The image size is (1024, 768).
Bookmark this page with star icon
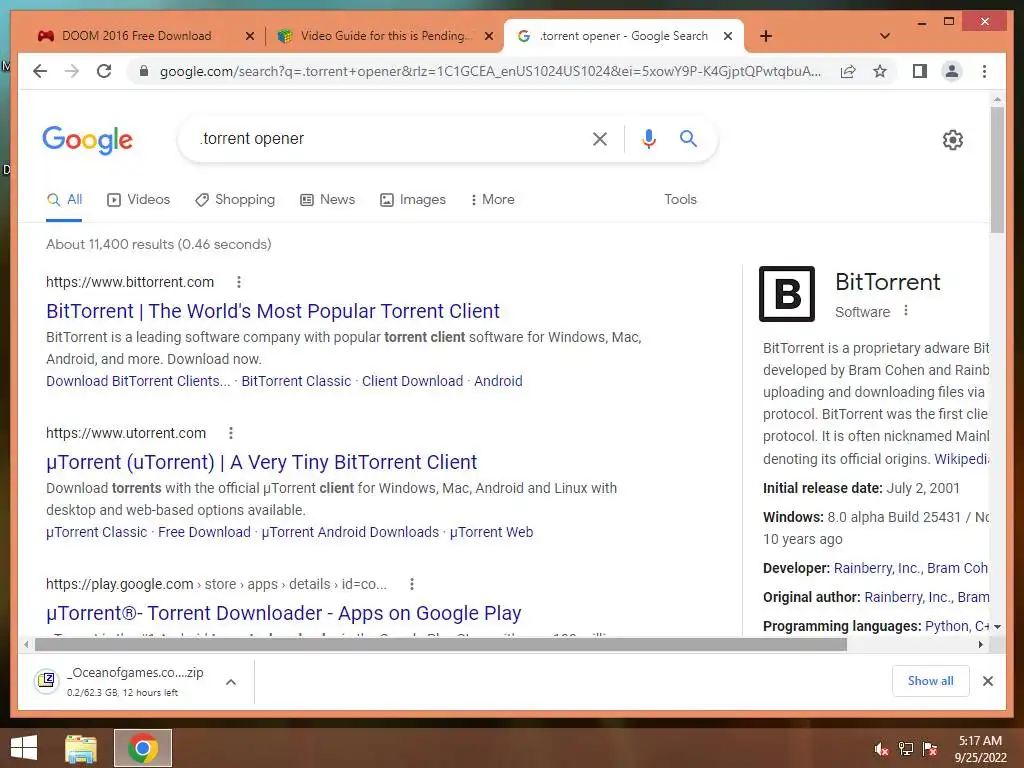click(880, 71)
